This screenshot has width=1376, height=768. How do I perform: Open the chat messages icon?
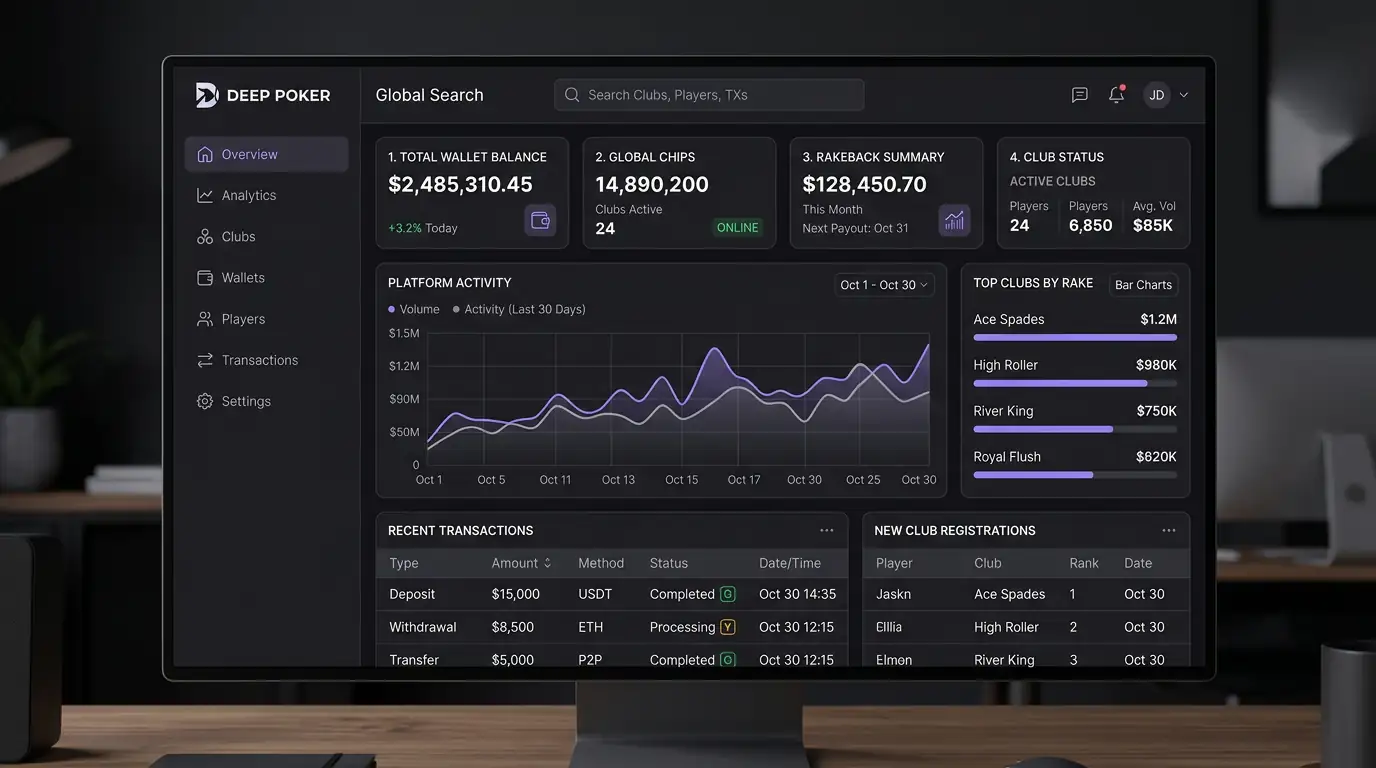tap(1079, 94)
